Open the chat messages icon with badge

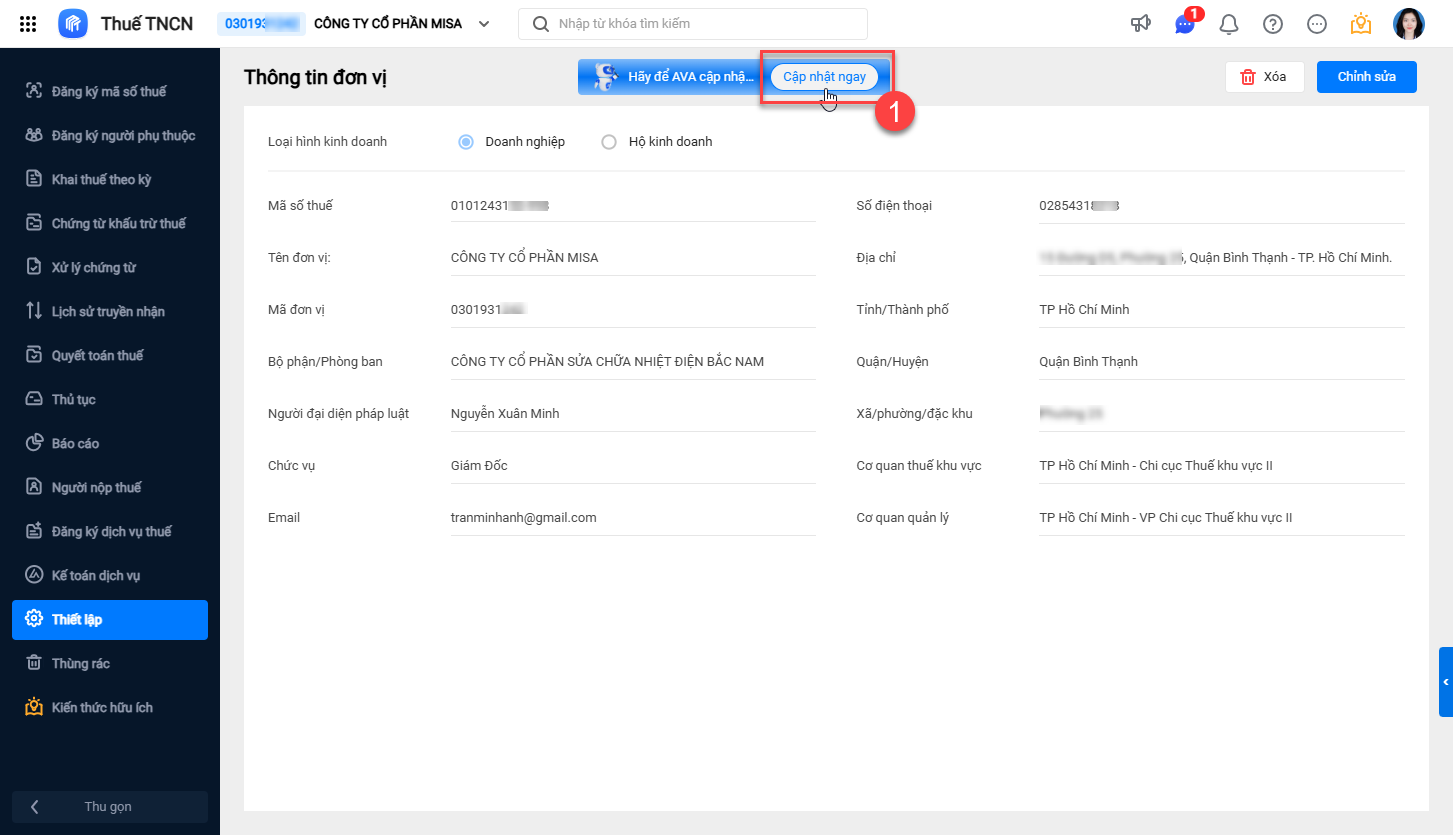pos(1185,24)
